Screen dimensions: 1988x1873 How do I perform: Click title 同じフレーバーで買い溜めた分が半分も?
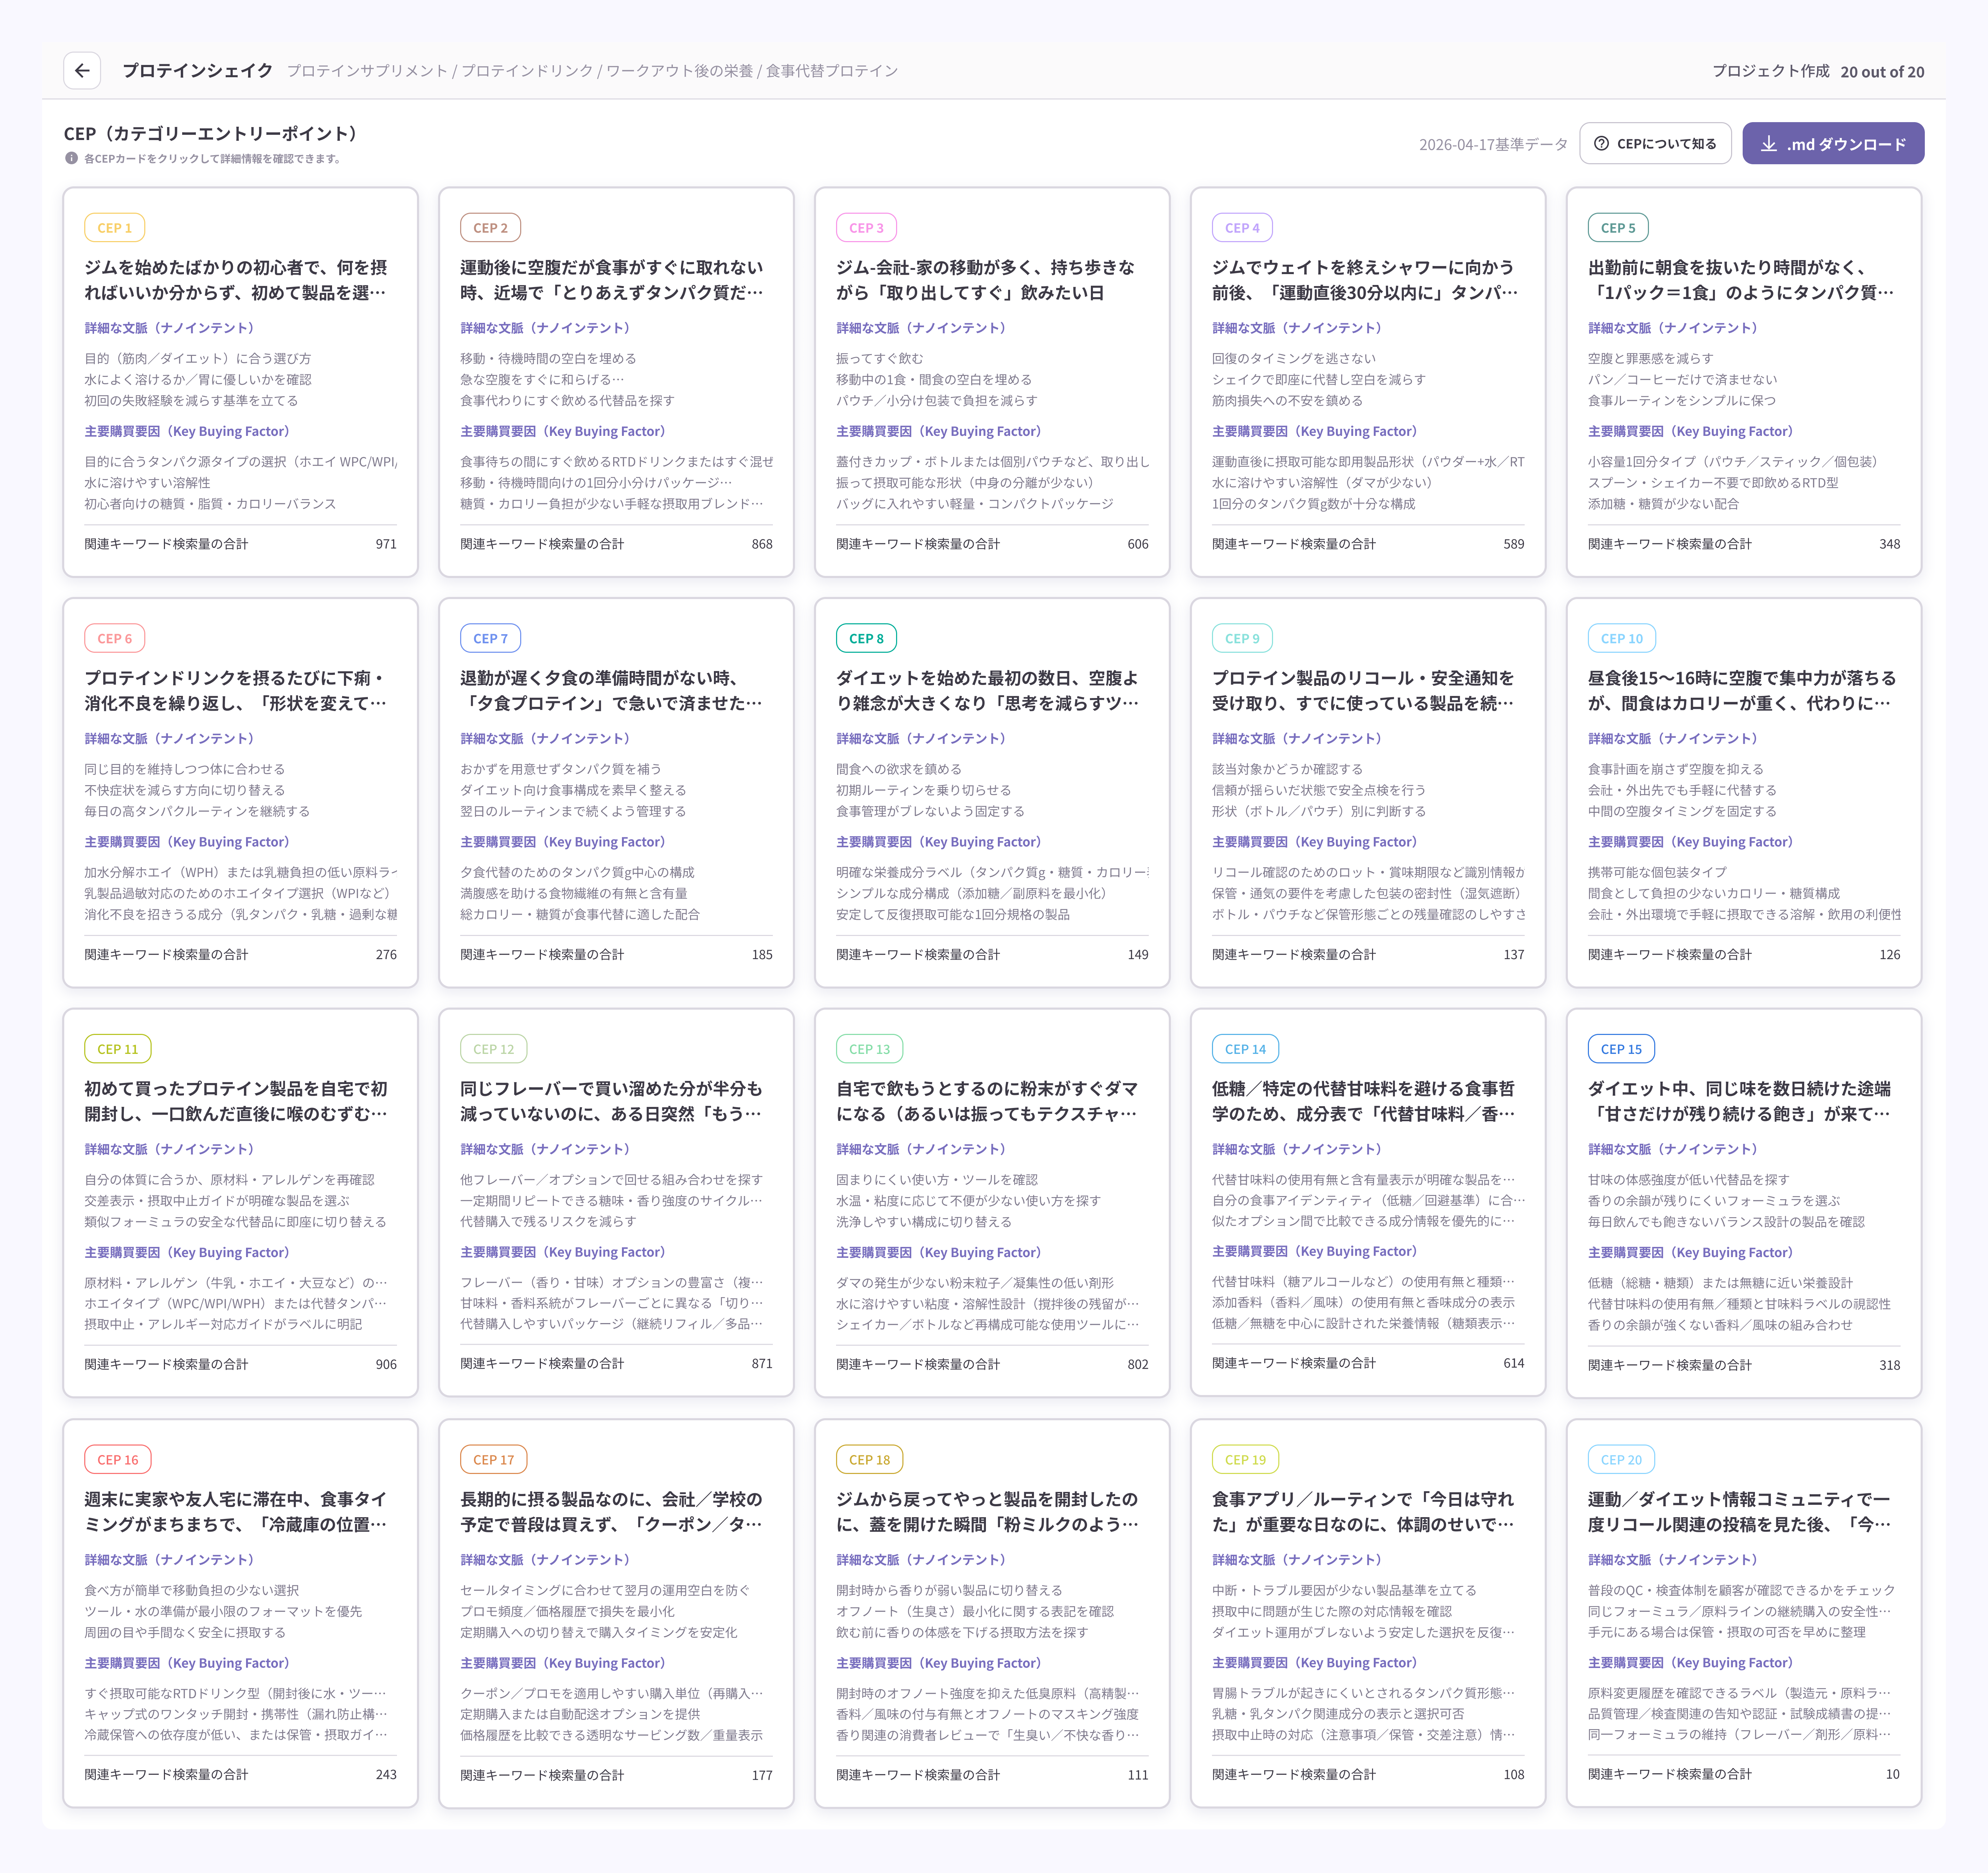pos(612,1101)
